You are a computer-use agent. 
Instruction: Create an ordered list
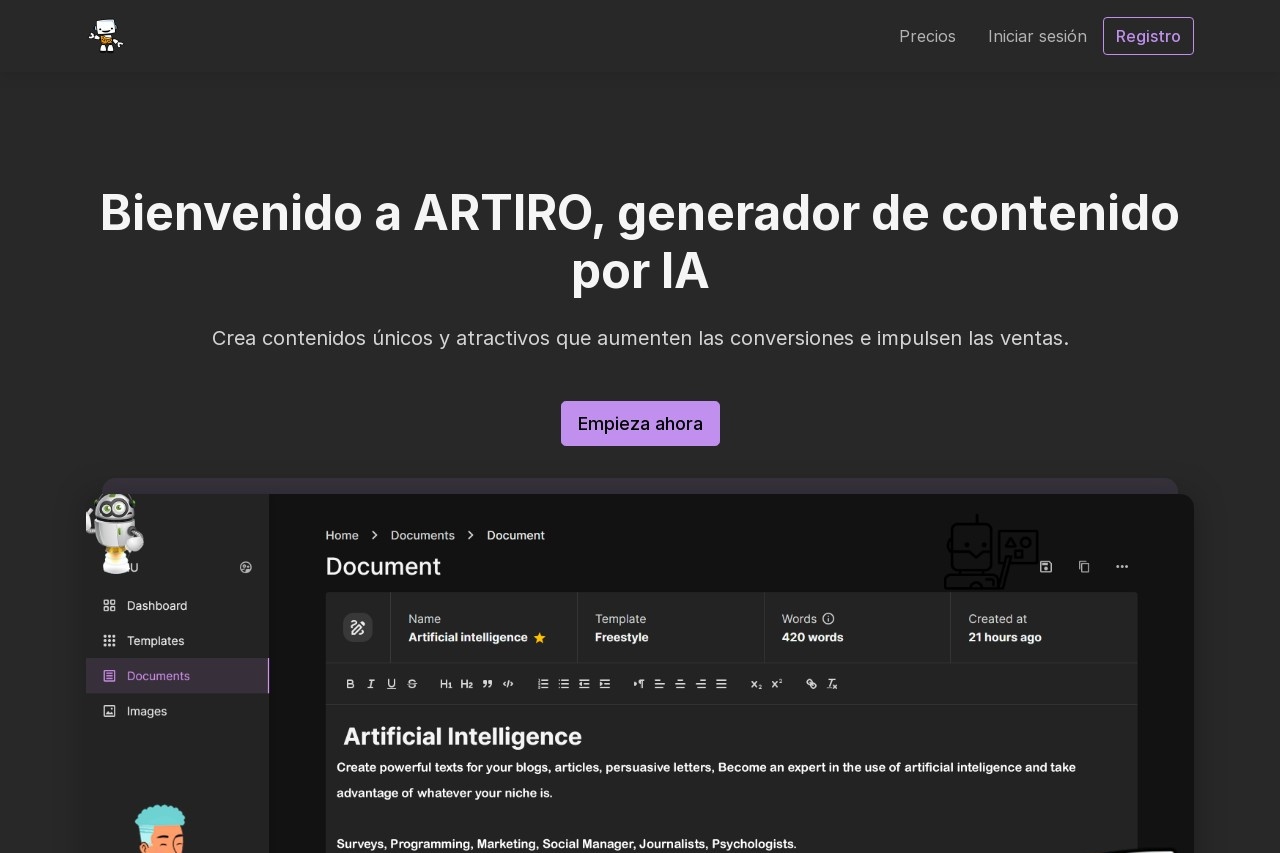coord(543,684)
